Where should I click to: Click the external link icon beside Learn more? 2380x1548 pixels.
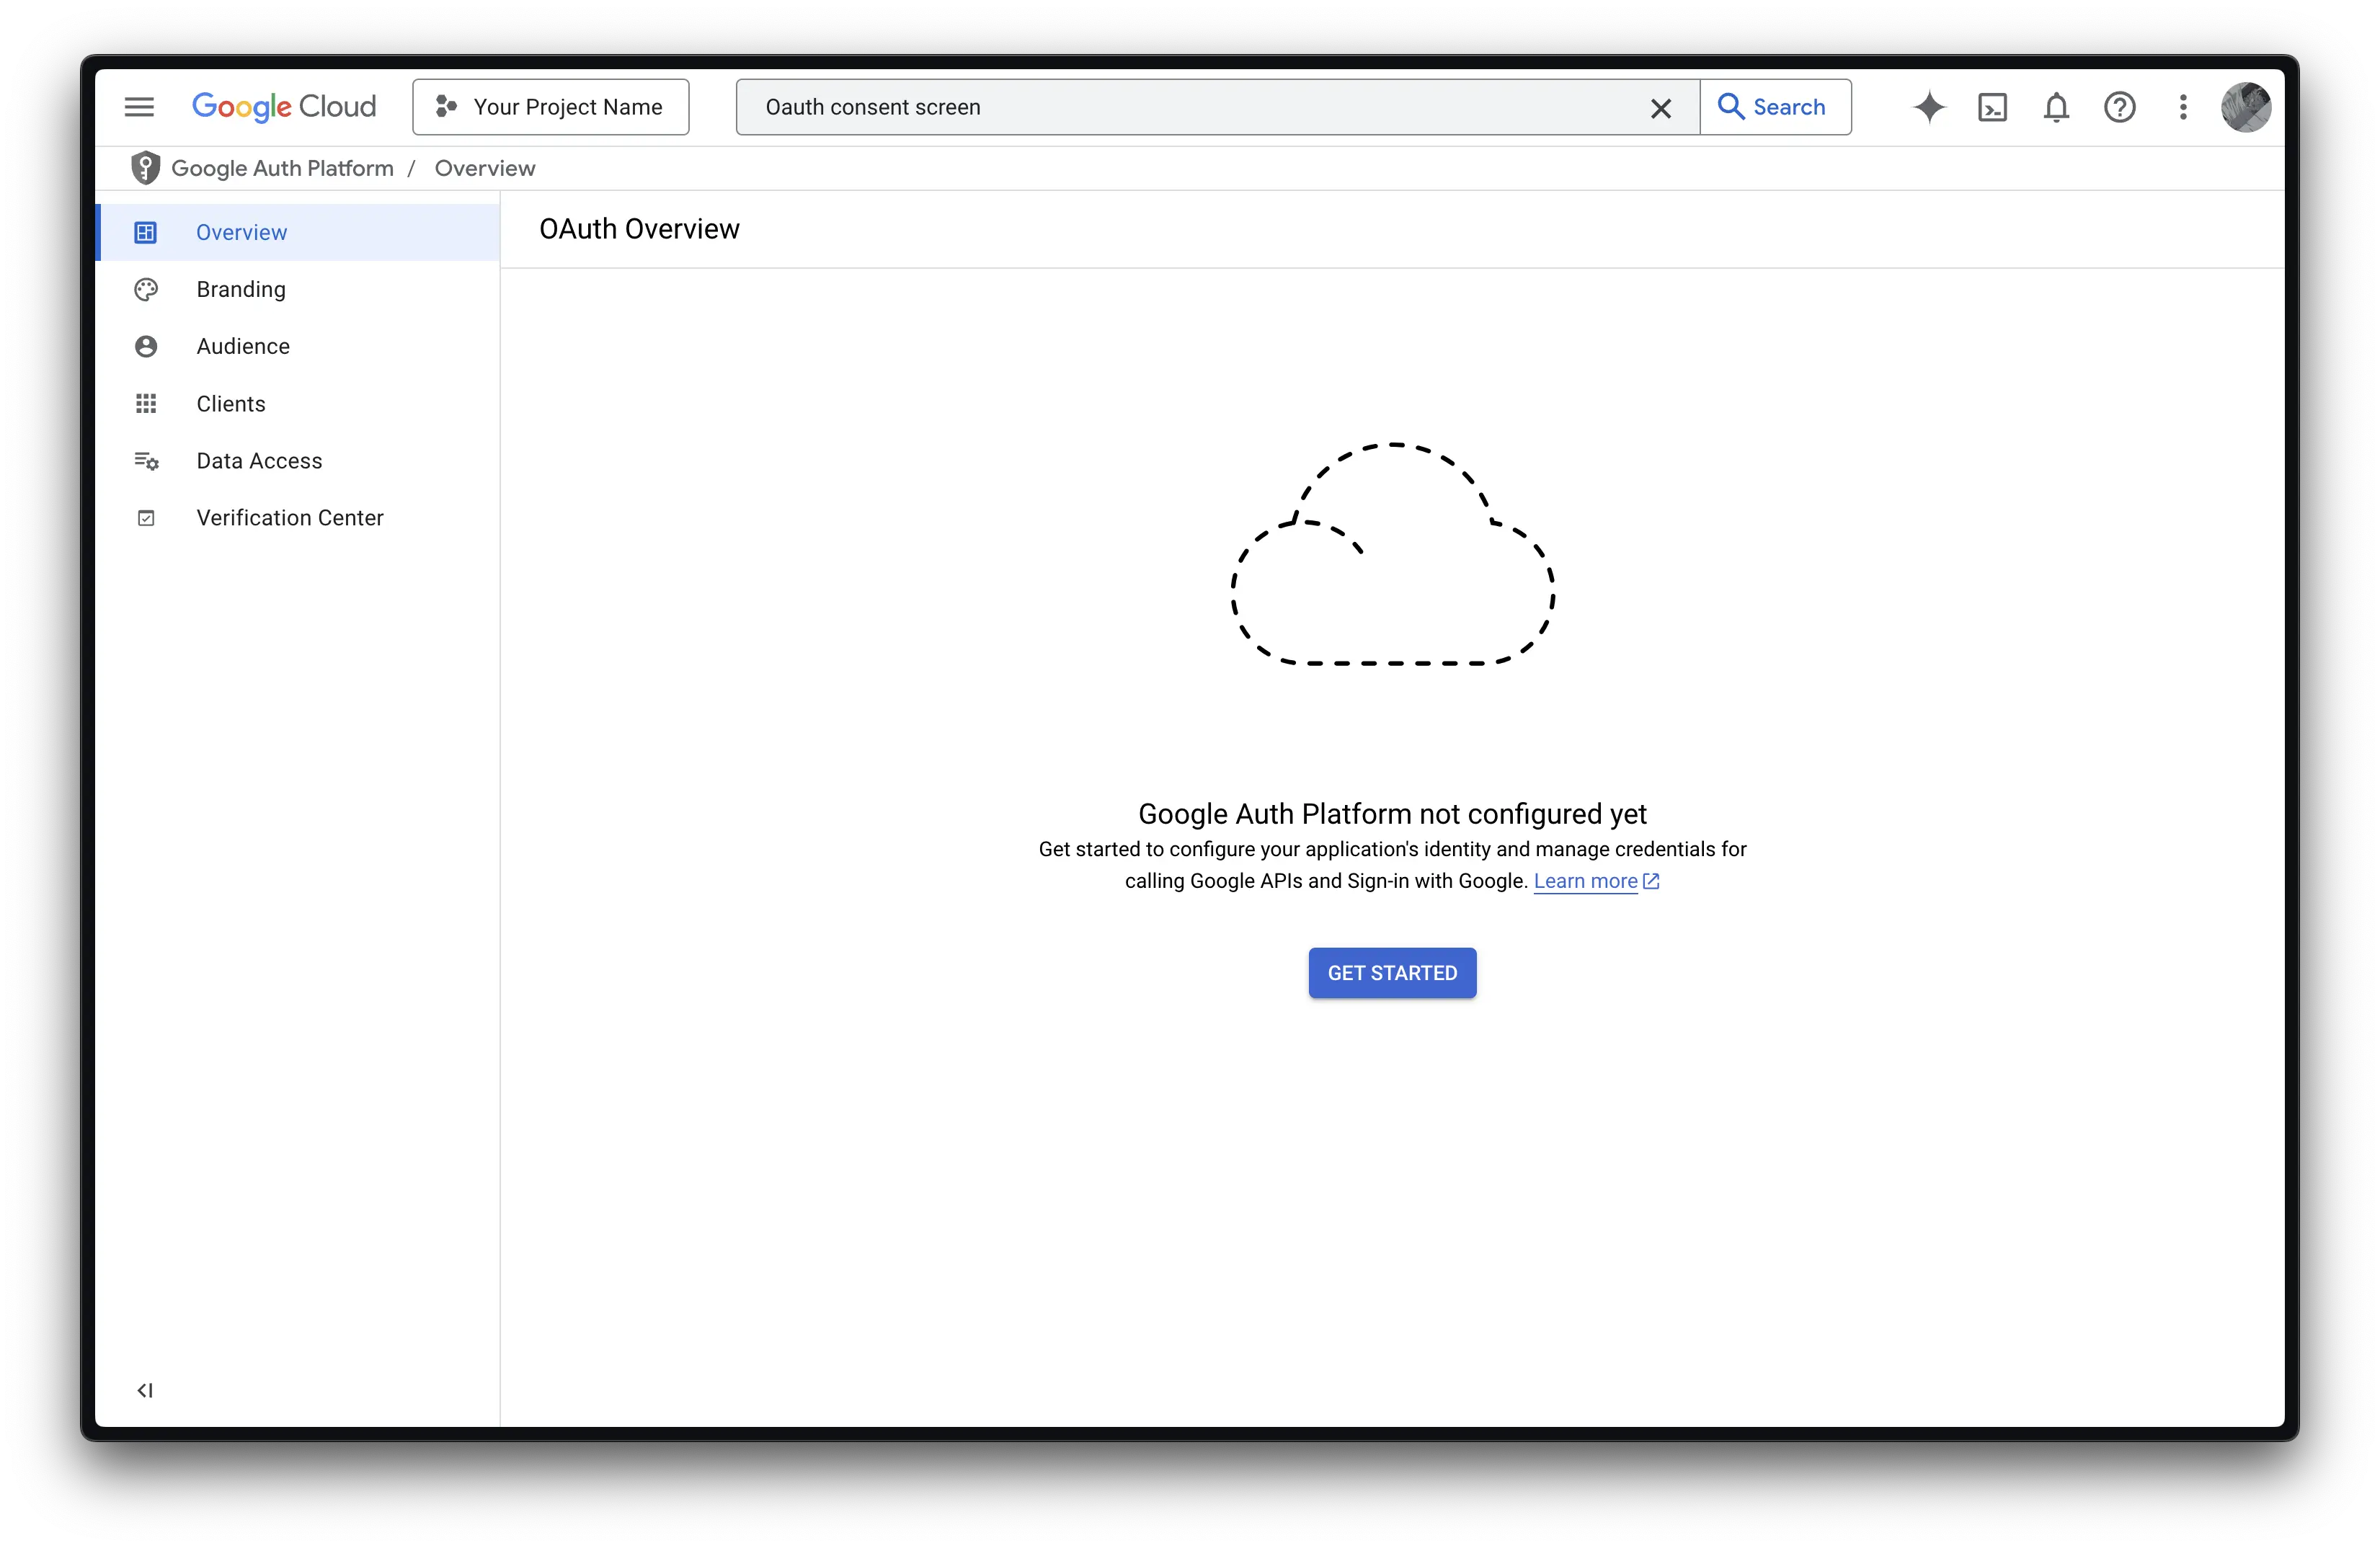[1651, 881]
